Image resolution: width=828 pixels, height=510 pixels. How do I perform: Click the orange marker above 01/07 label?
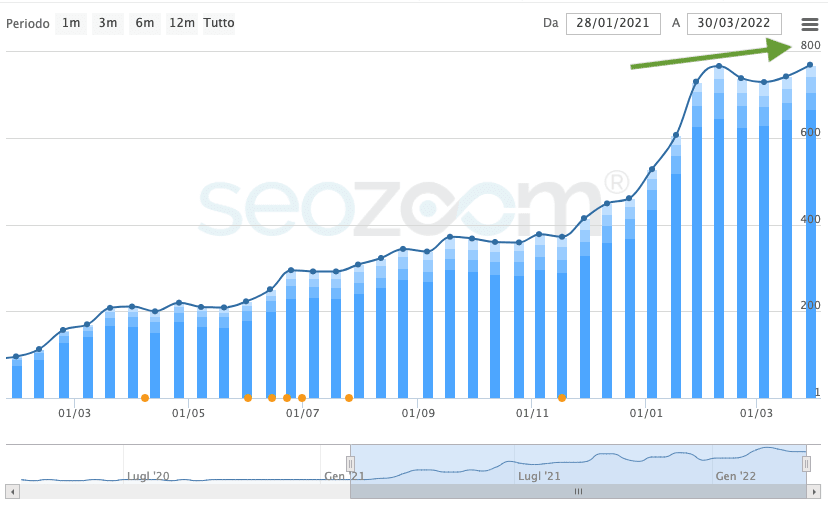coord(302,398)
